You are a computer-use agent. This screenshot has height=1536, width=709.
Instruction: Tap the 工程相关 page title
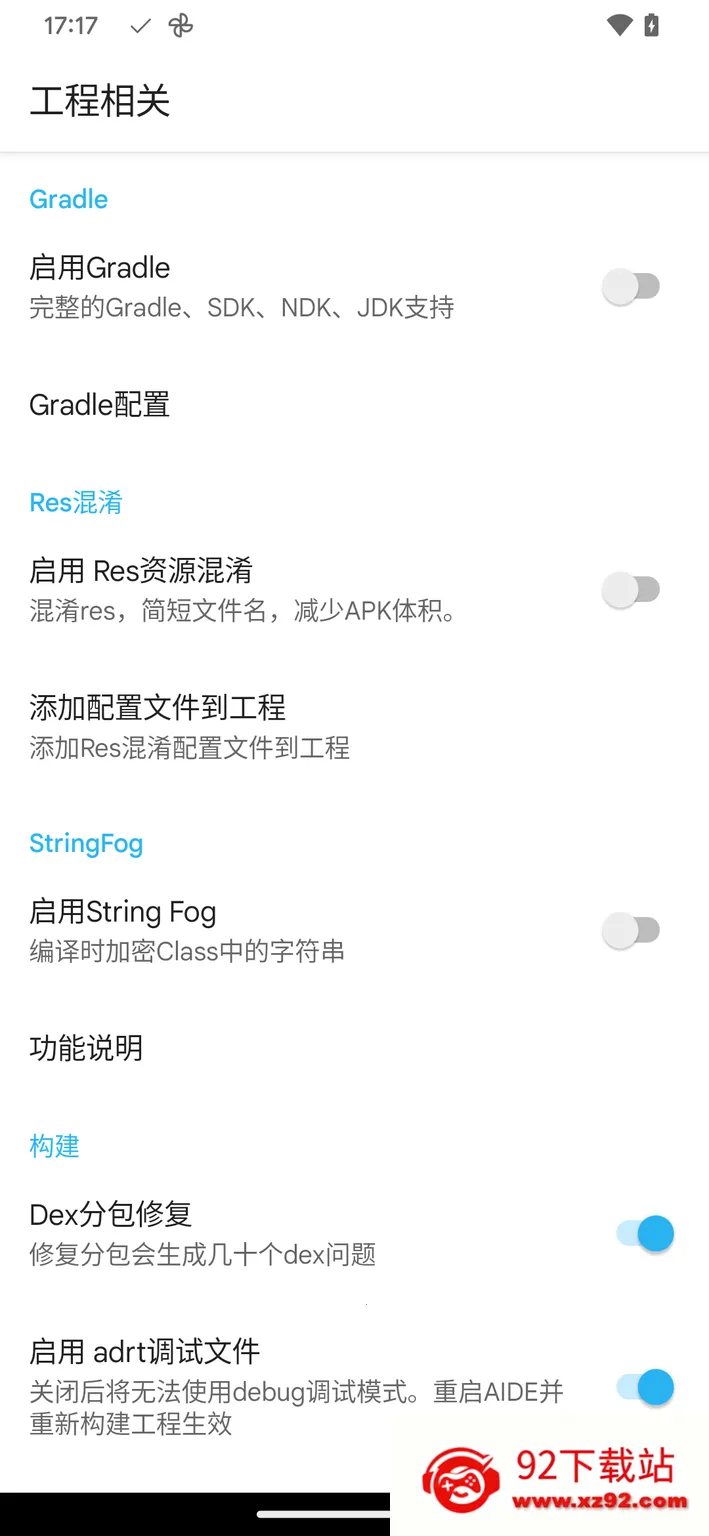(100, 102)
